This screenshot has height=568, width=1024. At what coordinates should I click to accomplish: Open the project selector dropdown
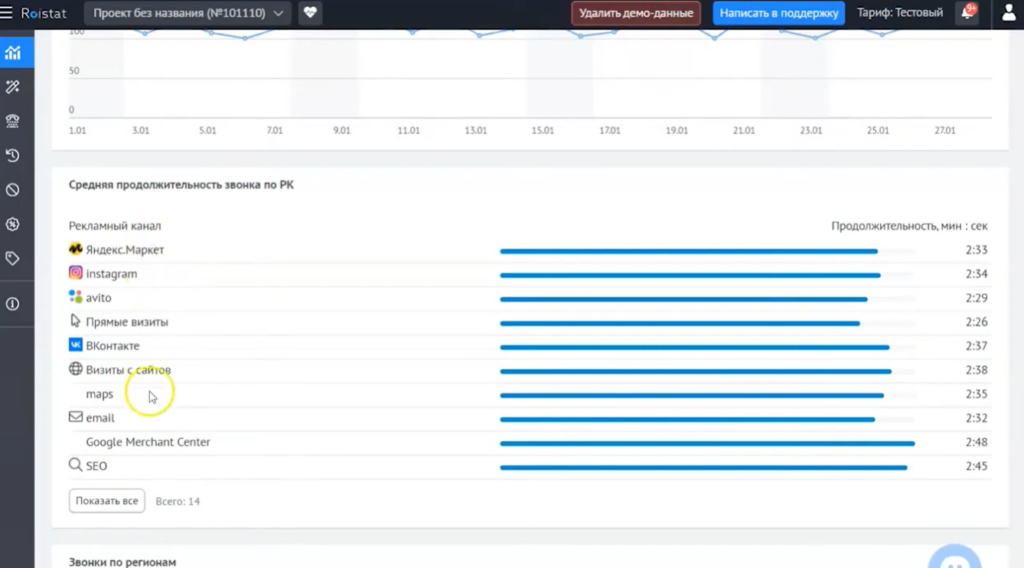tap(188, 13)
